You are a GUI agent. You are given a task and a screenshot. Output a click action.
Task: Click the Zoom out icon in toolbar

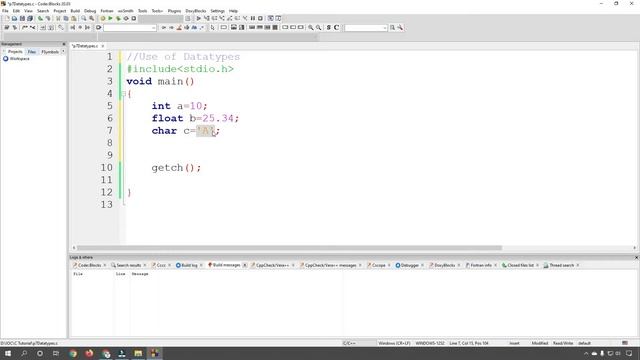[318, 27]
